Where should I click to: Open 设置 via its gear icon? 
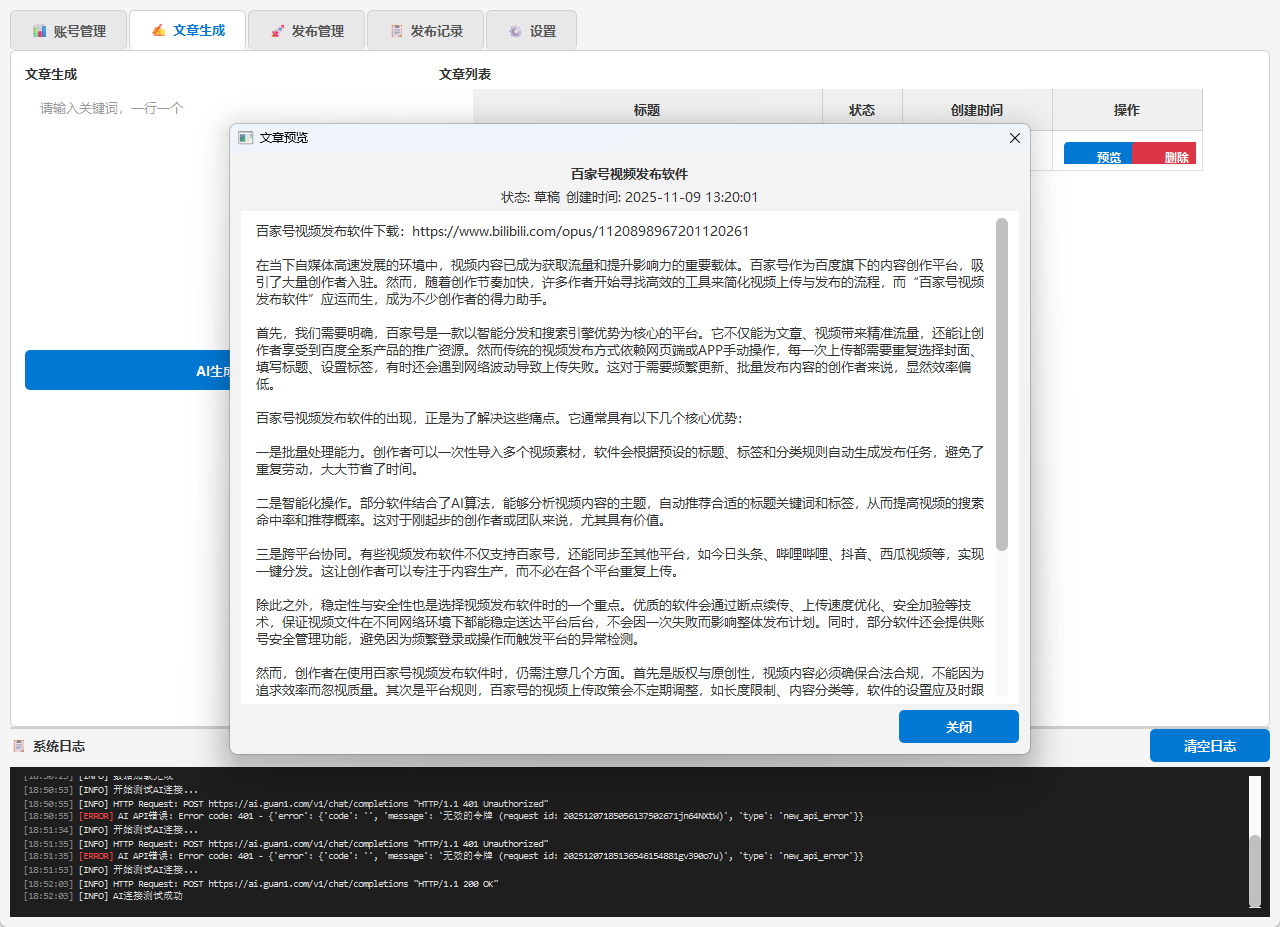(516, 31)
